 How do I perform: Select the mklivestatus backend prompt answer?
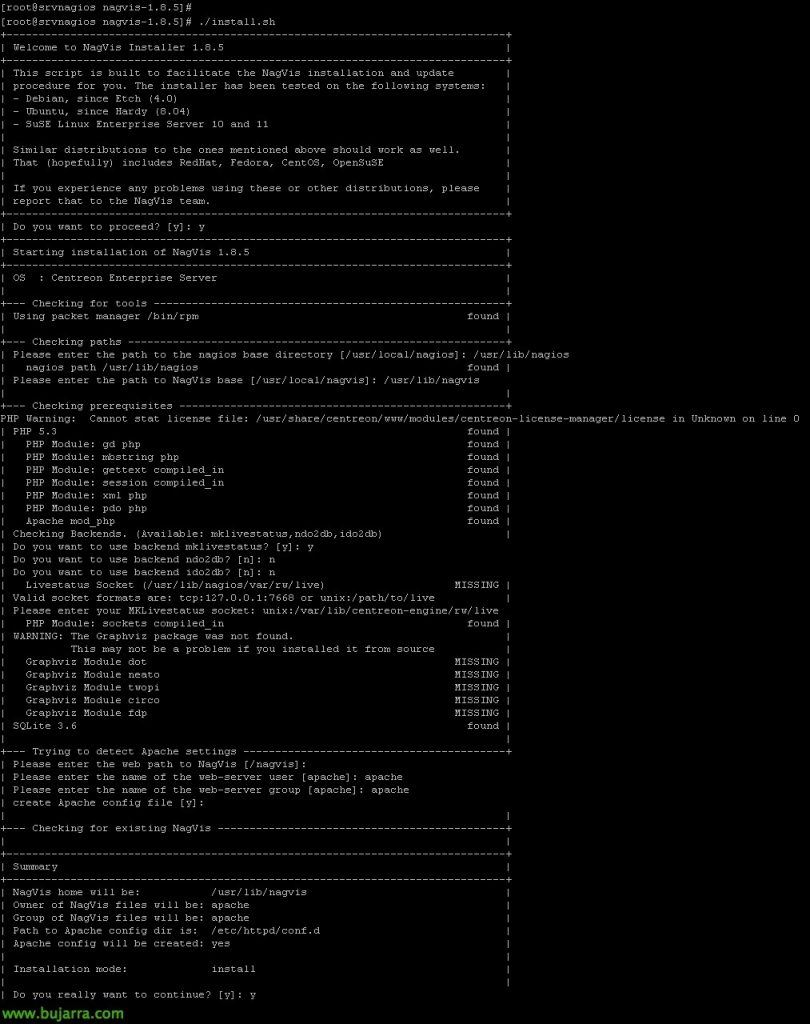[310, 547]
